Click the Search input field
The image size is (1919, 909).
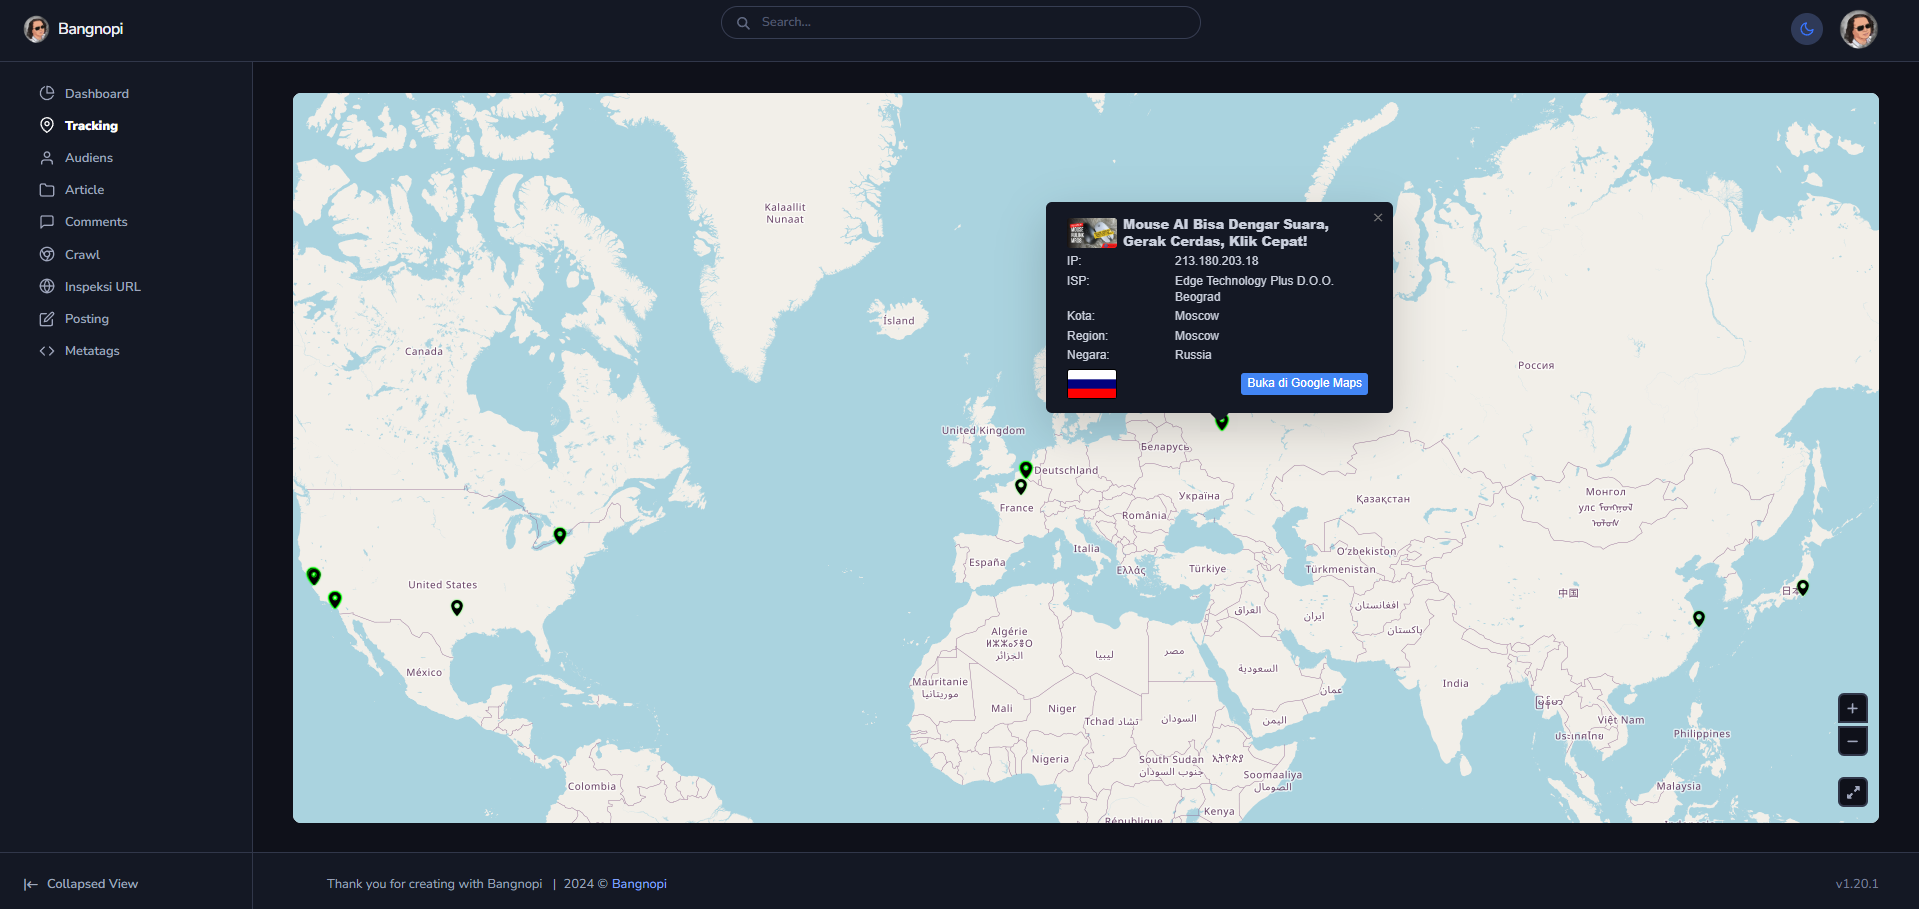960,22
